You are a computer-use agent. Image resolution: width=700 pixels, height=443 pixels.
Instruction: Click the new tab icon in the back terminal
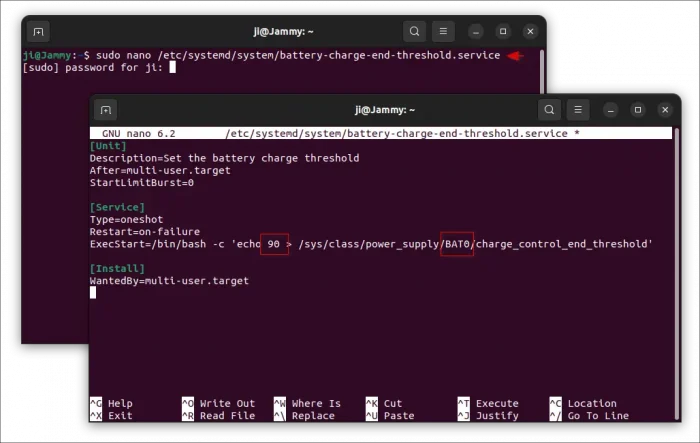38,32
